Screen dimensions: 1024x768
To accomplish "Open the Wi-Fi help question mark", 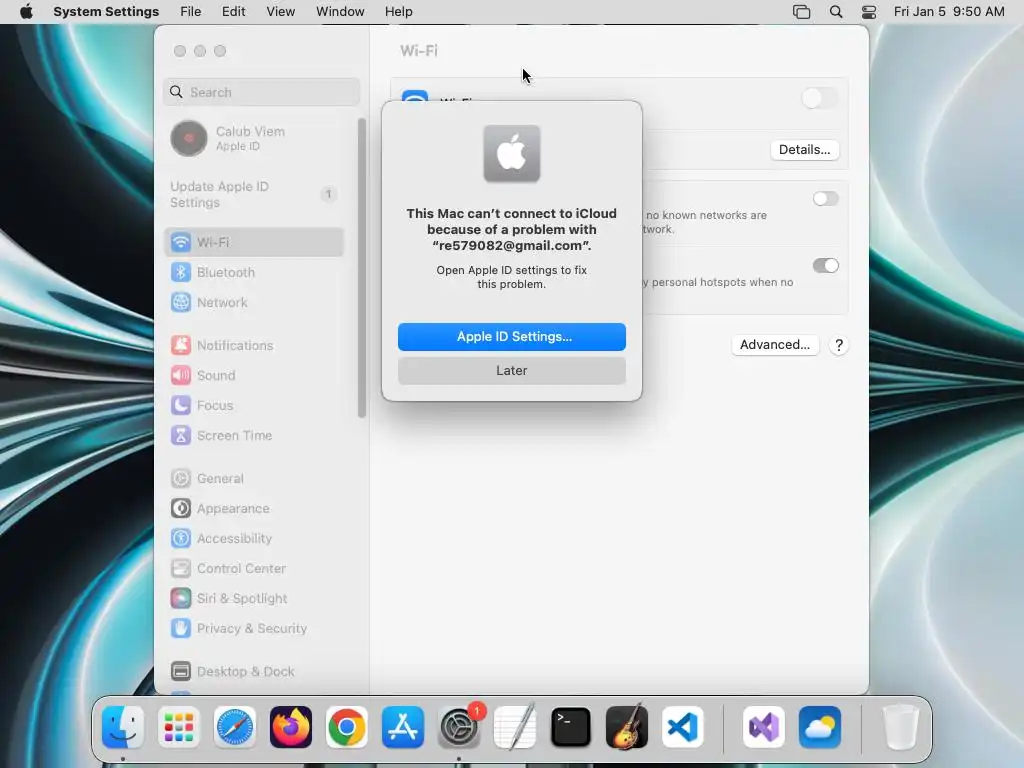I will point(839,345).
